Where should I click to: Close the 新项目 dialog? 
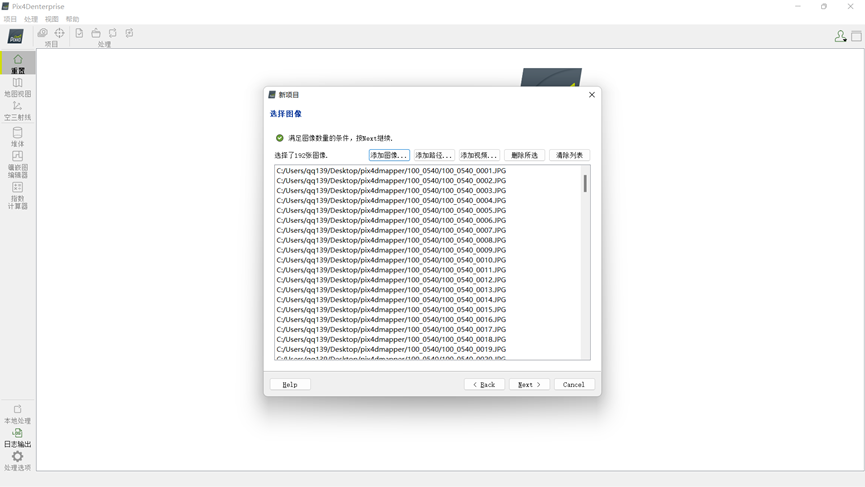coord(592,95)
